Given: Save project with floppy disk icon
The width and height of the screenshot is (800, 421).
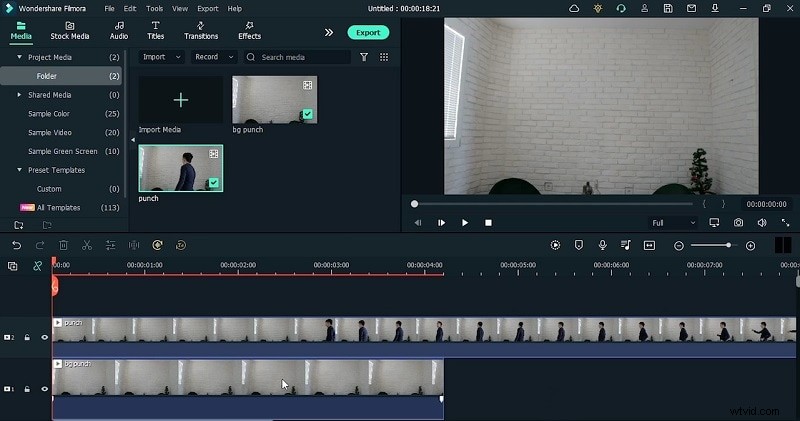Looking at the screenshot, I should point(668,8).
